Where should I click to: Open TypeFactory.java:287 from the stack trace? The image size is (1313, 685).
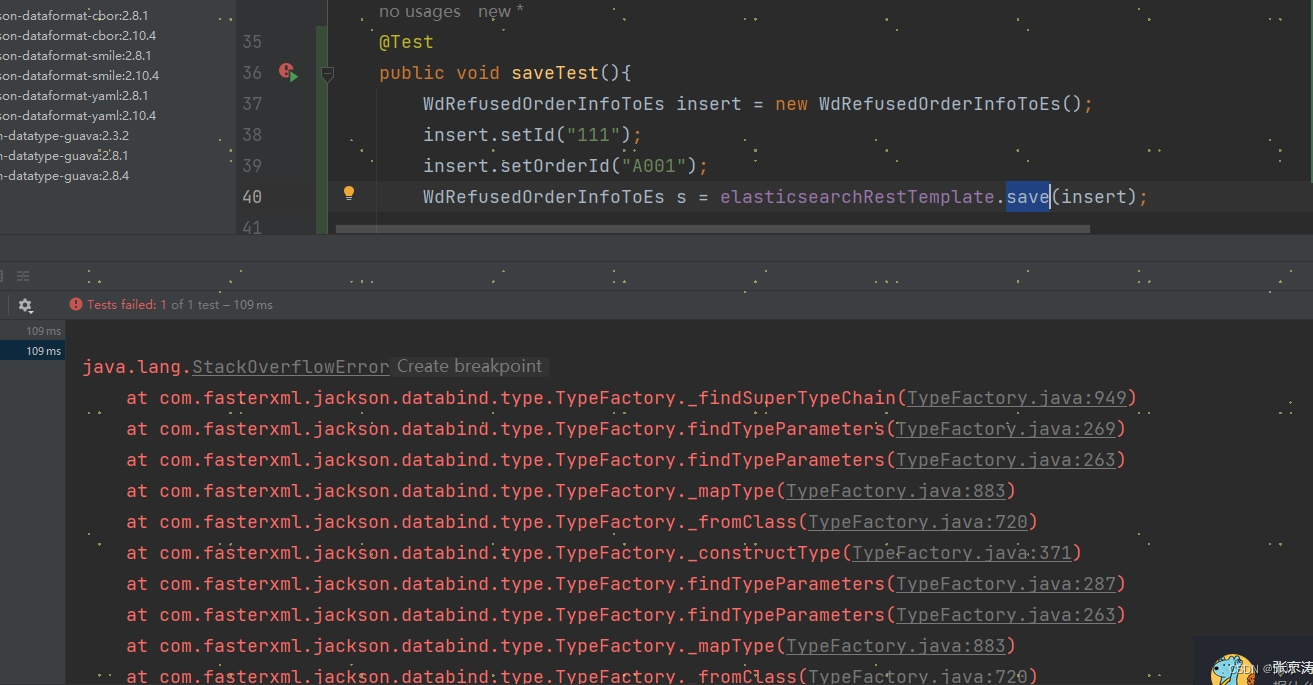click(1008, 583)
